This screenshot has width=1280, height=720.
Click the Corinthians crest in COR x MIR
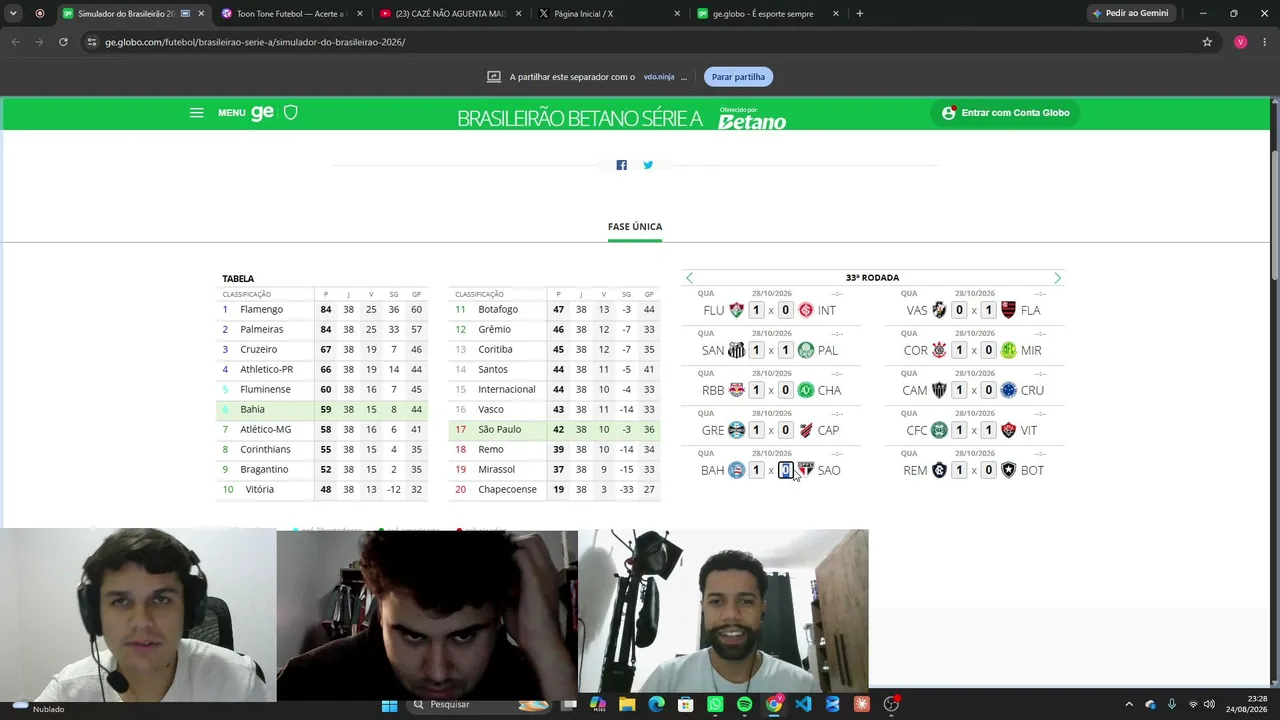coord(939,350)
